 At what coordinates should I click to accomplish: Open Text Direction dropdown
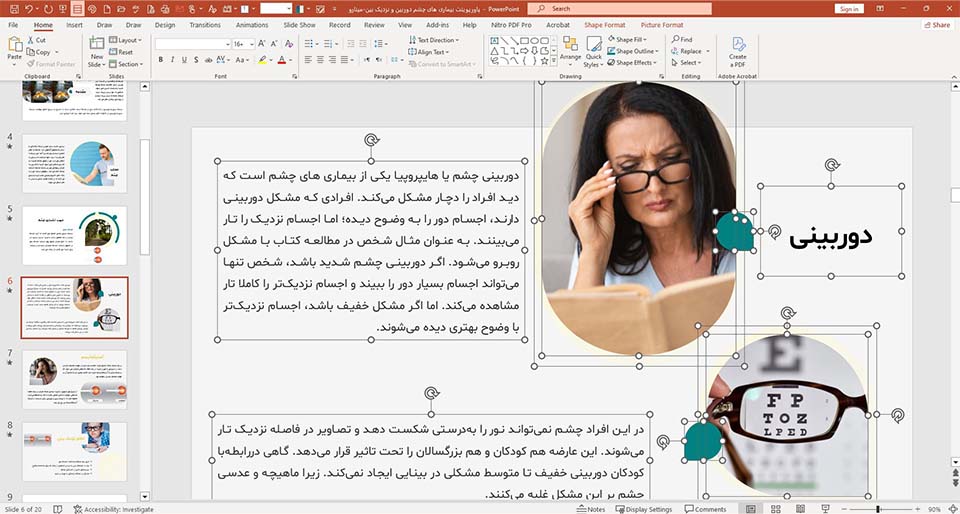(x=433, y=40)
